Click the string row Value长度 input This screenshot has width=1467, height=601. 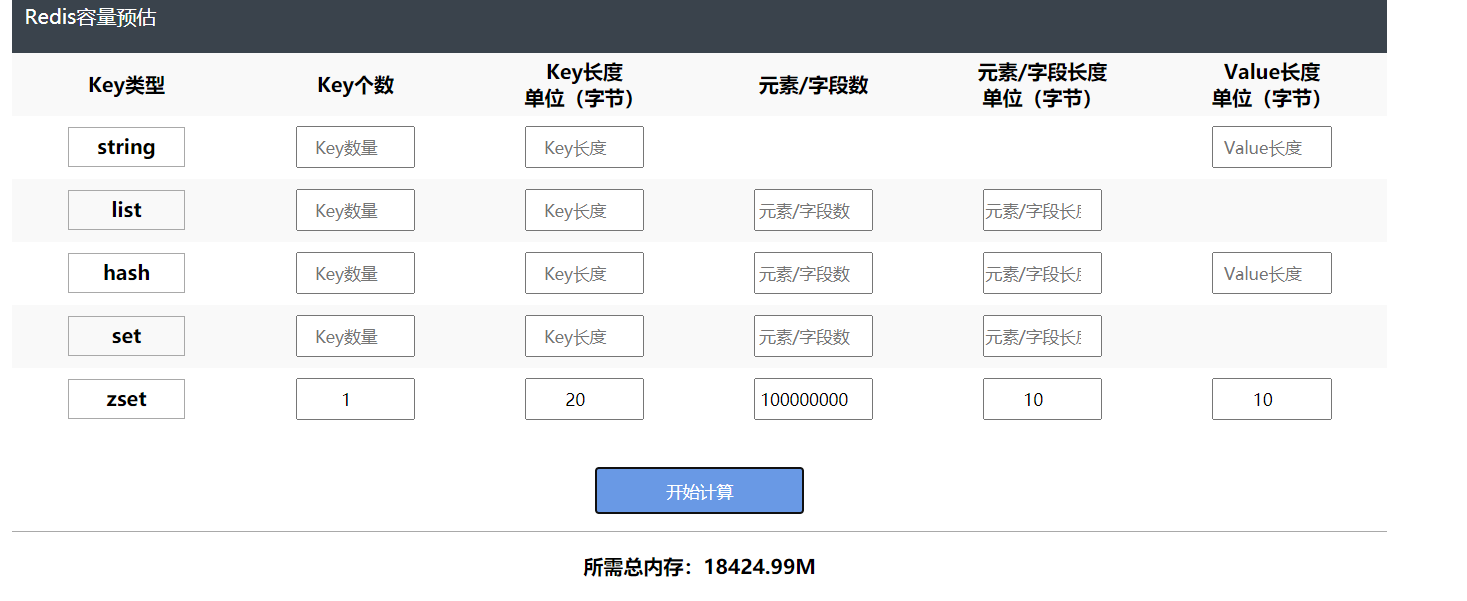pyautogui.click(x=1272, y=147)
